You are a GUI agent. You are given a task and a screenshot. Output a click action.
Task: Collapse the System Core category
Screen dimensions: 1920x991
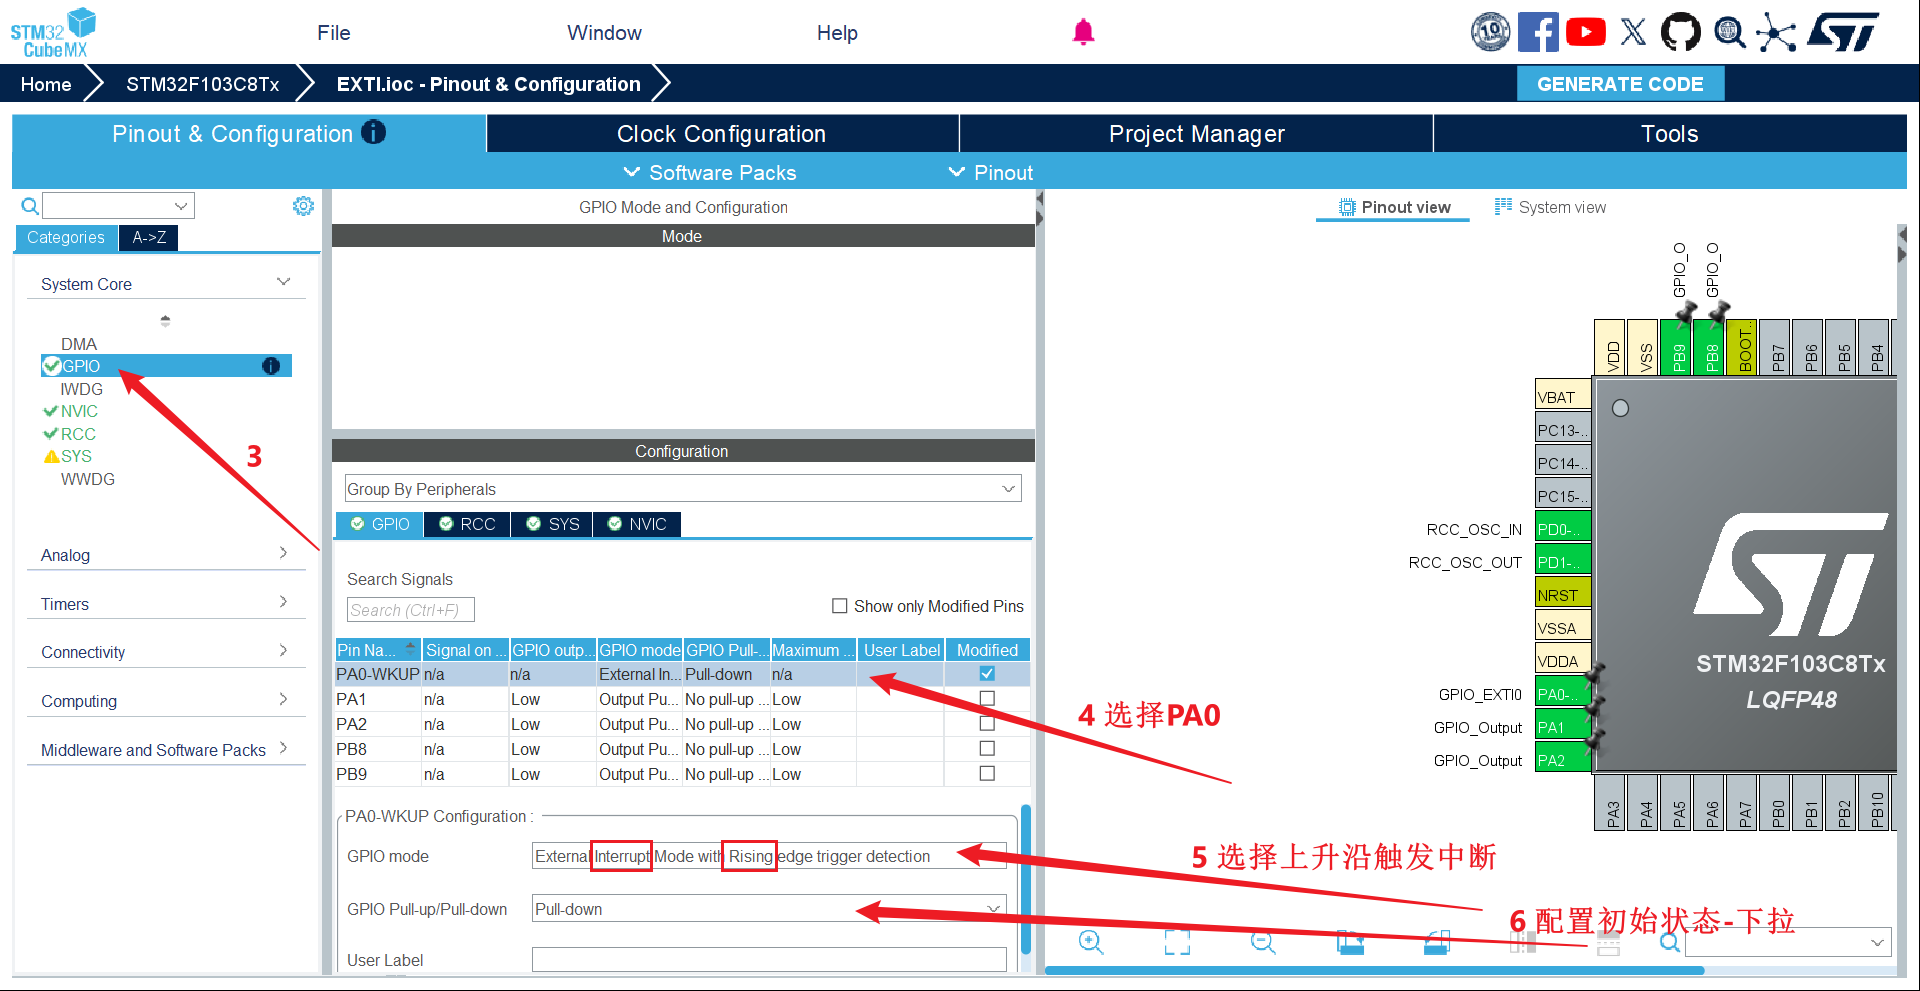point(165,284)
